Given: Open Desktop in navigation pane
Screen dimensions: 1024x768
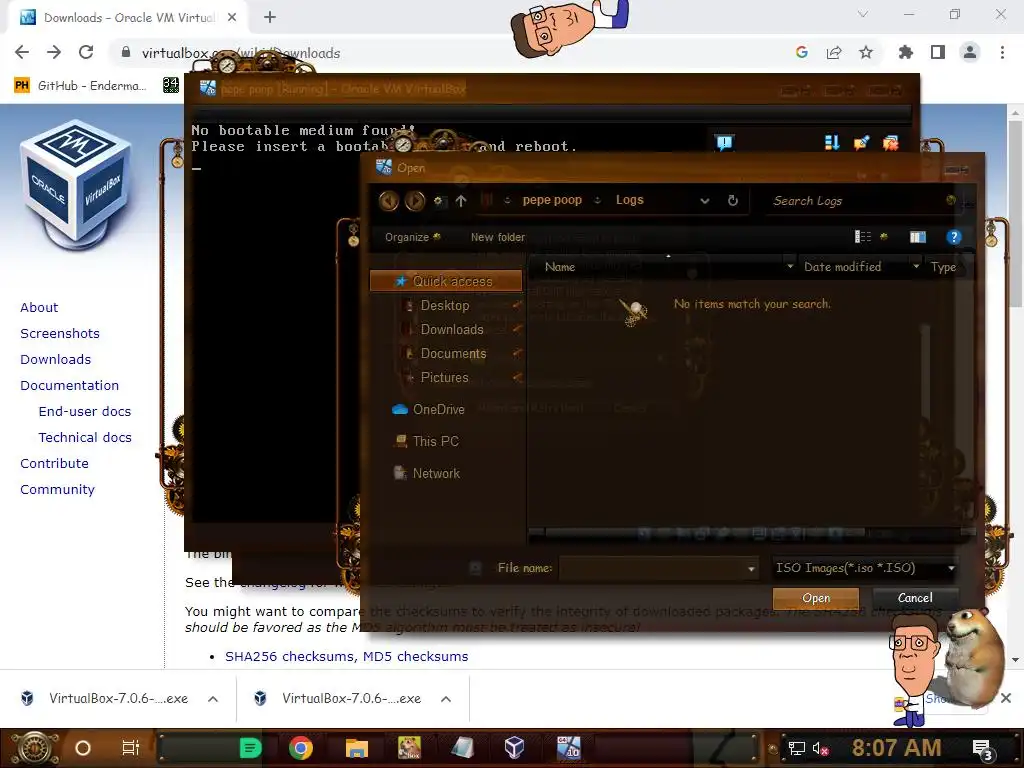Looking at the screenshot, I should [445, 305].
